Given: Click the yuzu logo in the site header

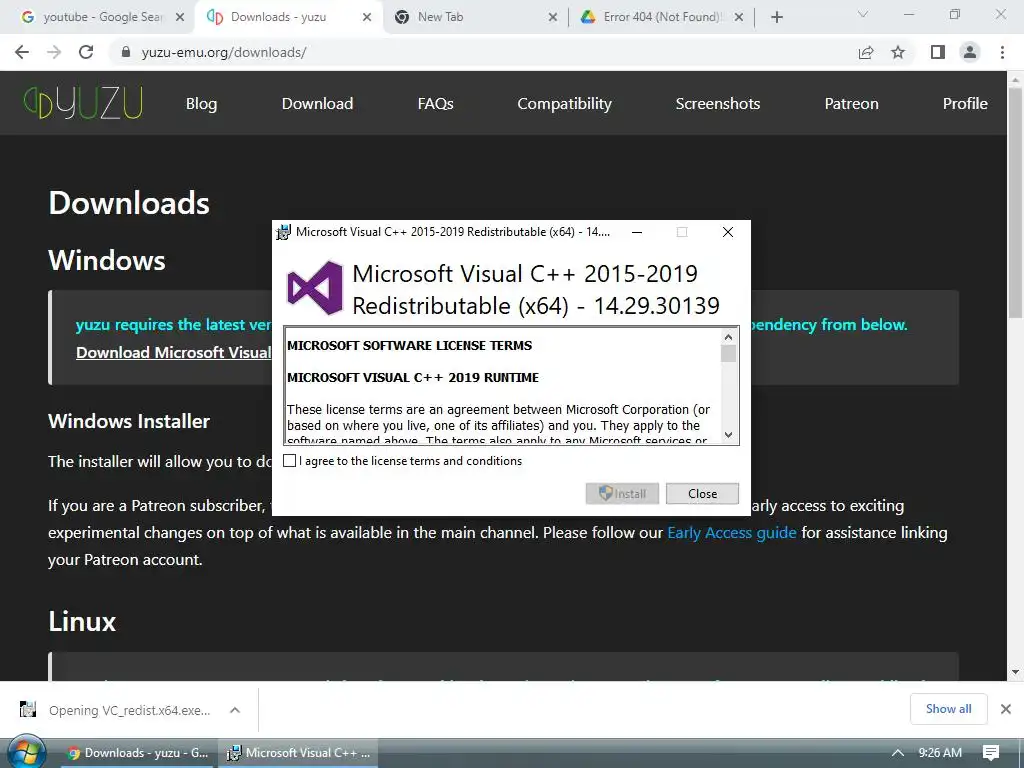Looking at the screenshot, I should [x=83, y=103].
